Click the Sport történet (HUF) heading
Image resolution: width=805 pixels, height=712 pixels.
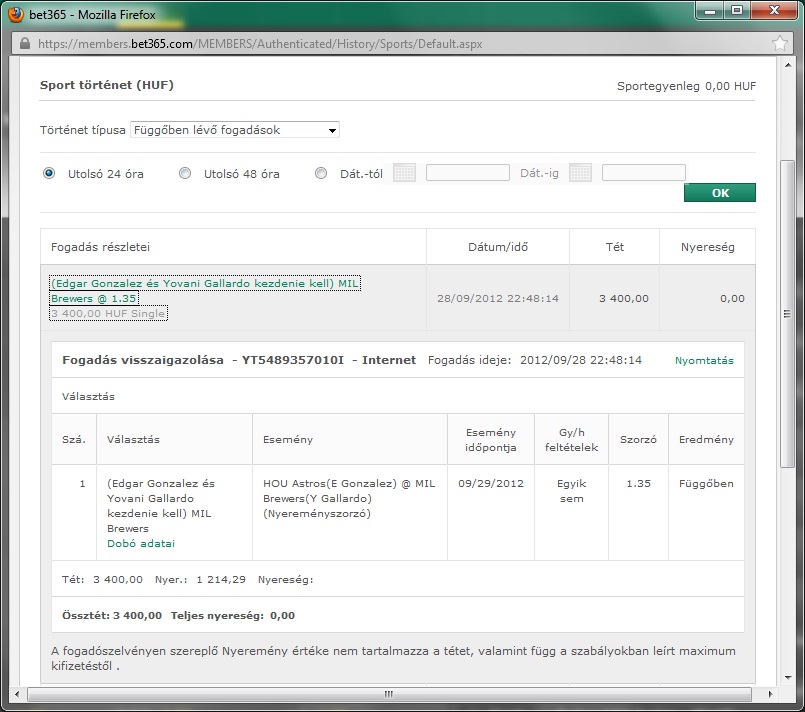107,85
